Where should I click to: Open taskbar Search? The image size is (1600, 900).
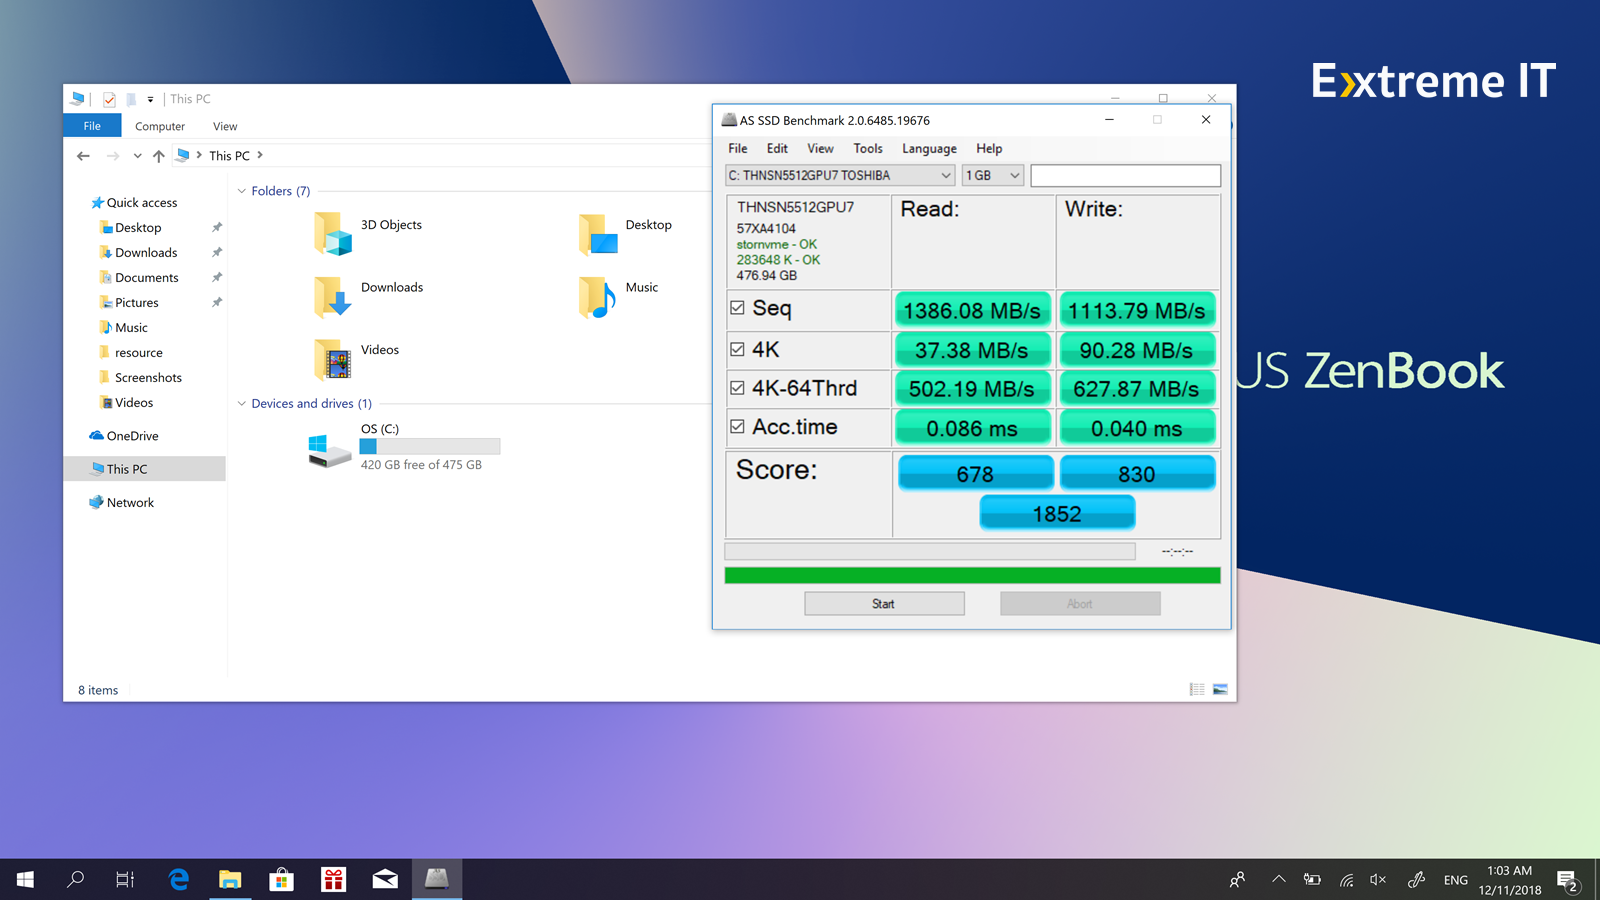[x=75, y=879]
